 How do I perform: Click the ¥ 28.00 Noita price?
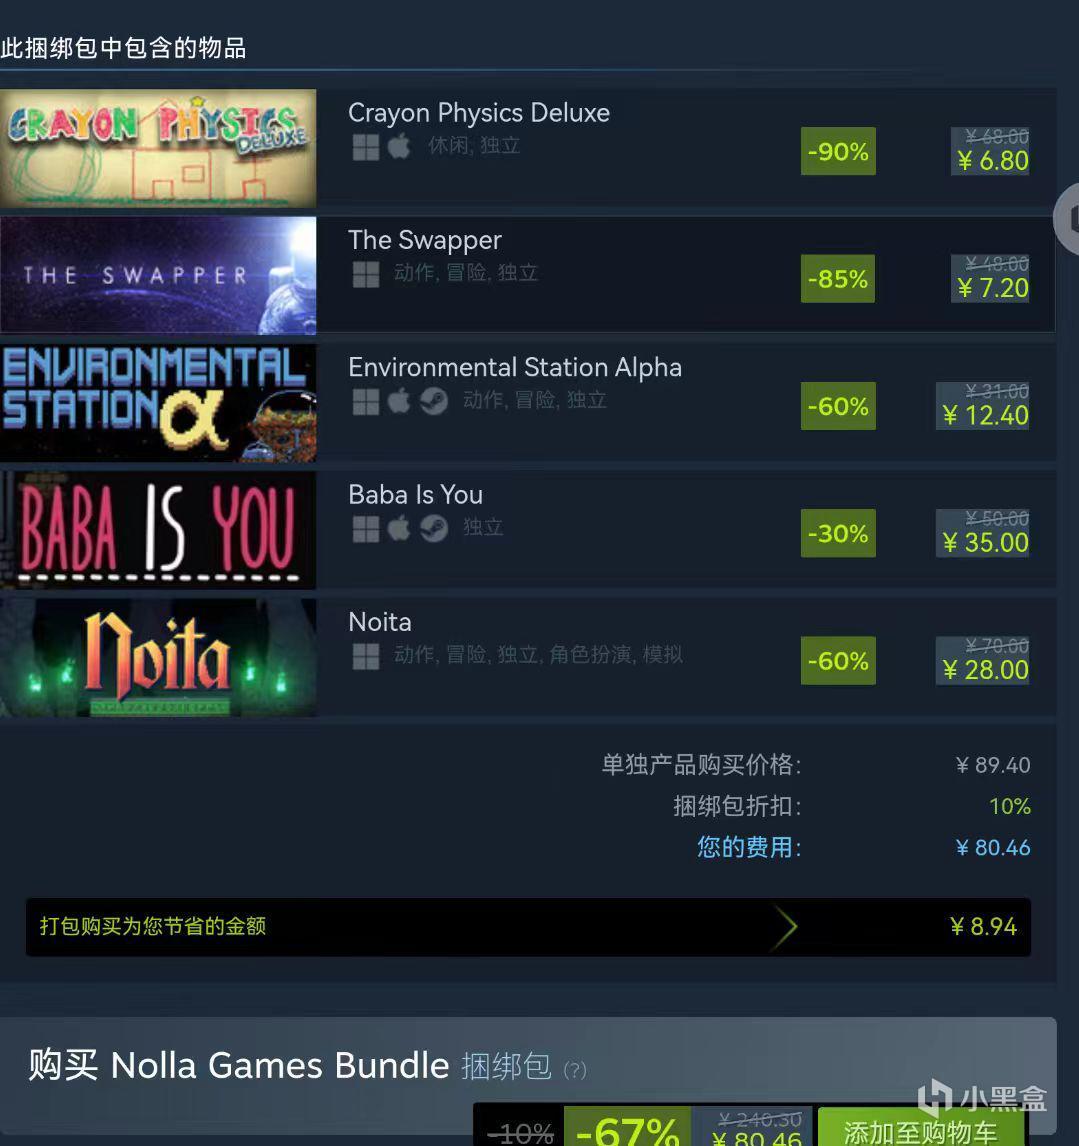tap(985, 669)
